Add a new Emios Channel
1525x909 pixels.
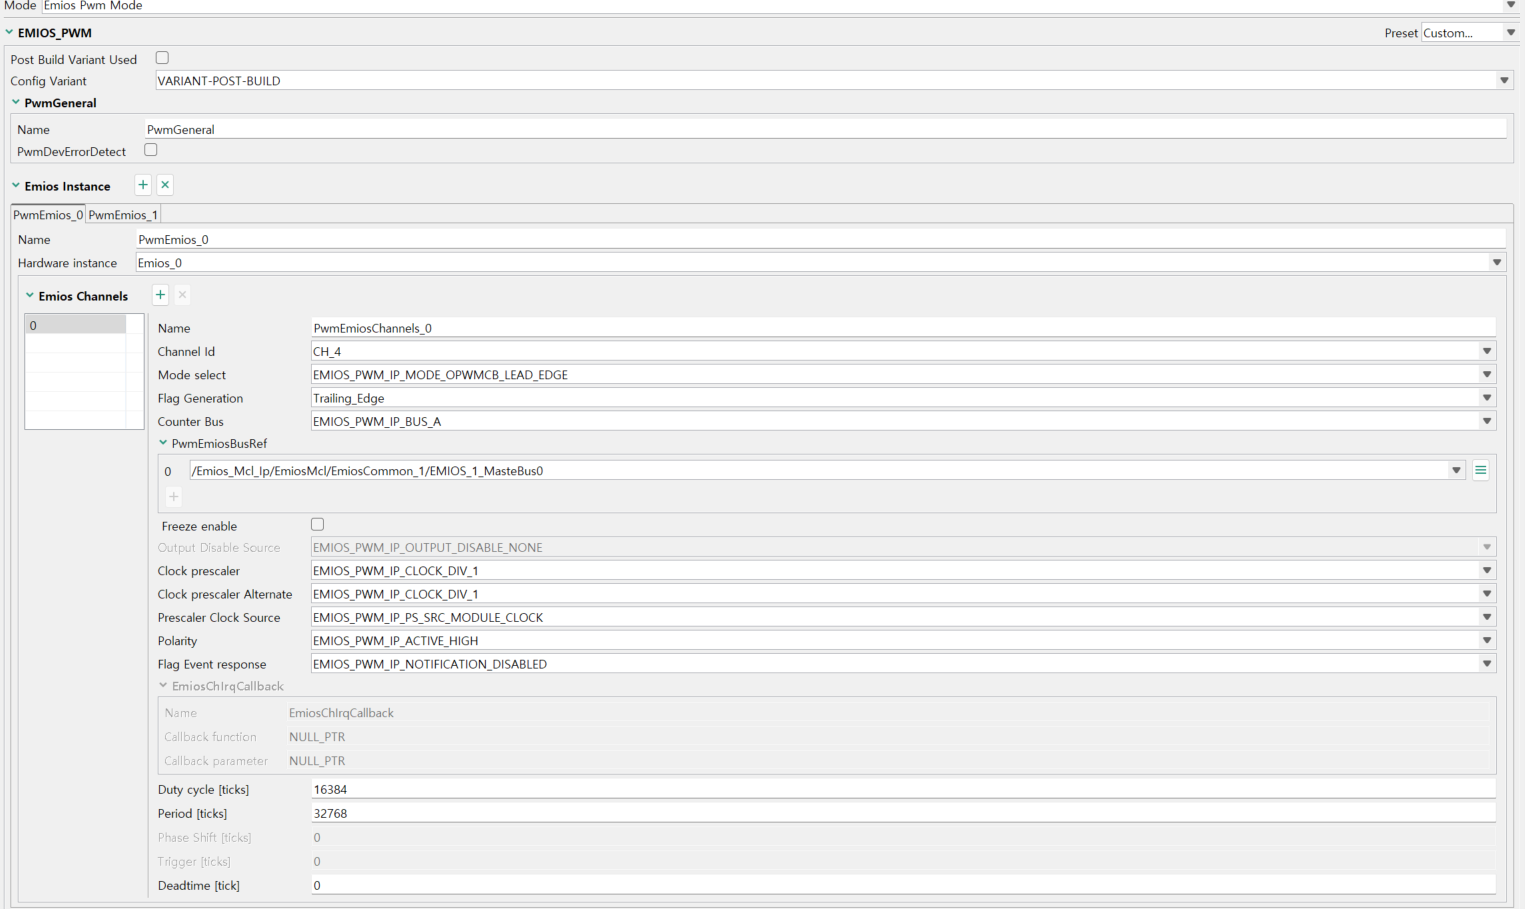pos(160,295)
